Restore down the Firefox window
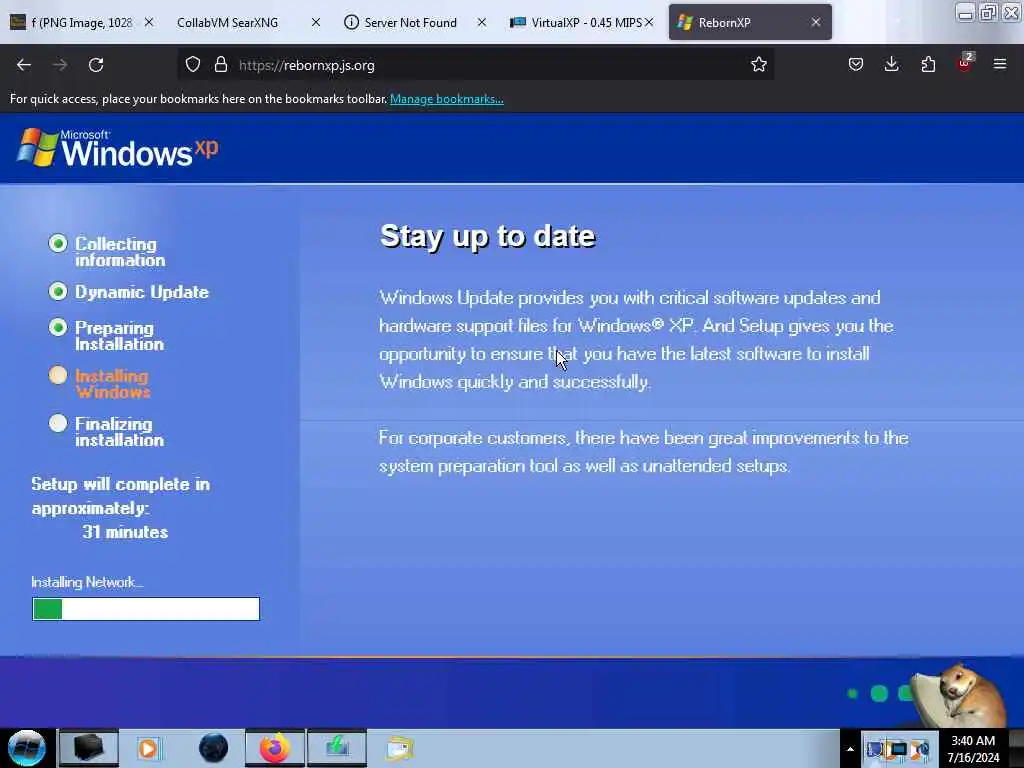 988,12
